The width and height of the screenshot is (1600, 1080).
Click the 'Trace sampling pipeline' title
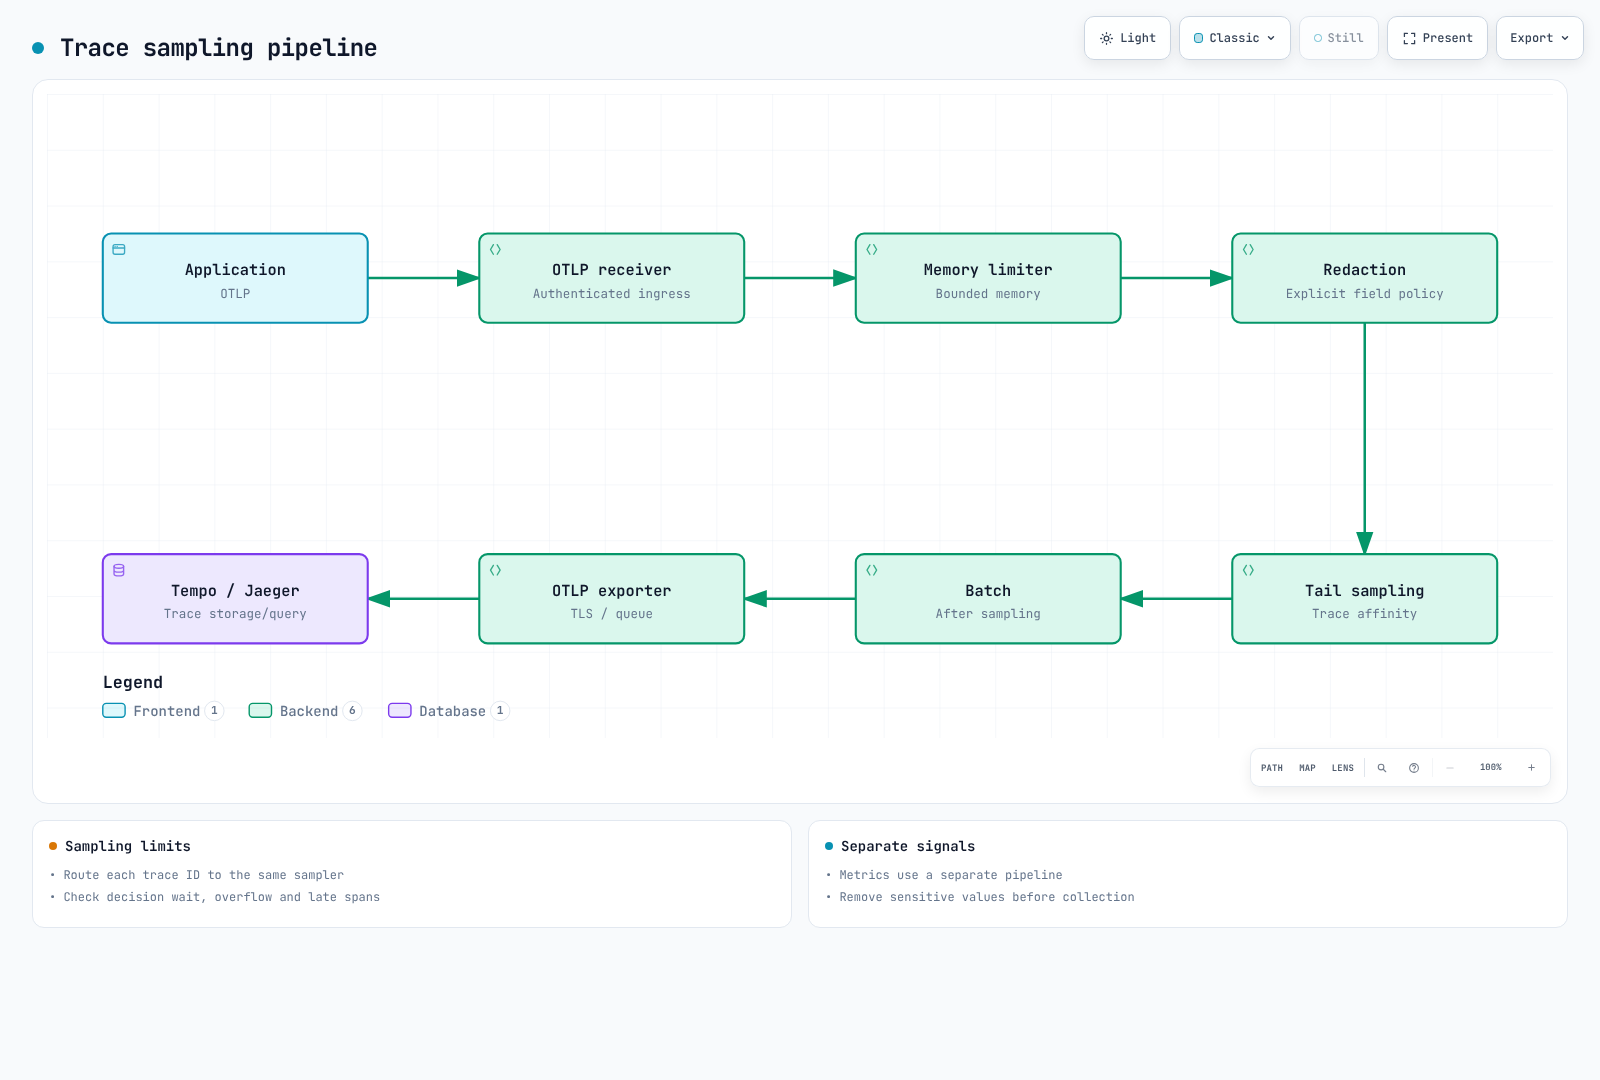click(x=219, y=48)
